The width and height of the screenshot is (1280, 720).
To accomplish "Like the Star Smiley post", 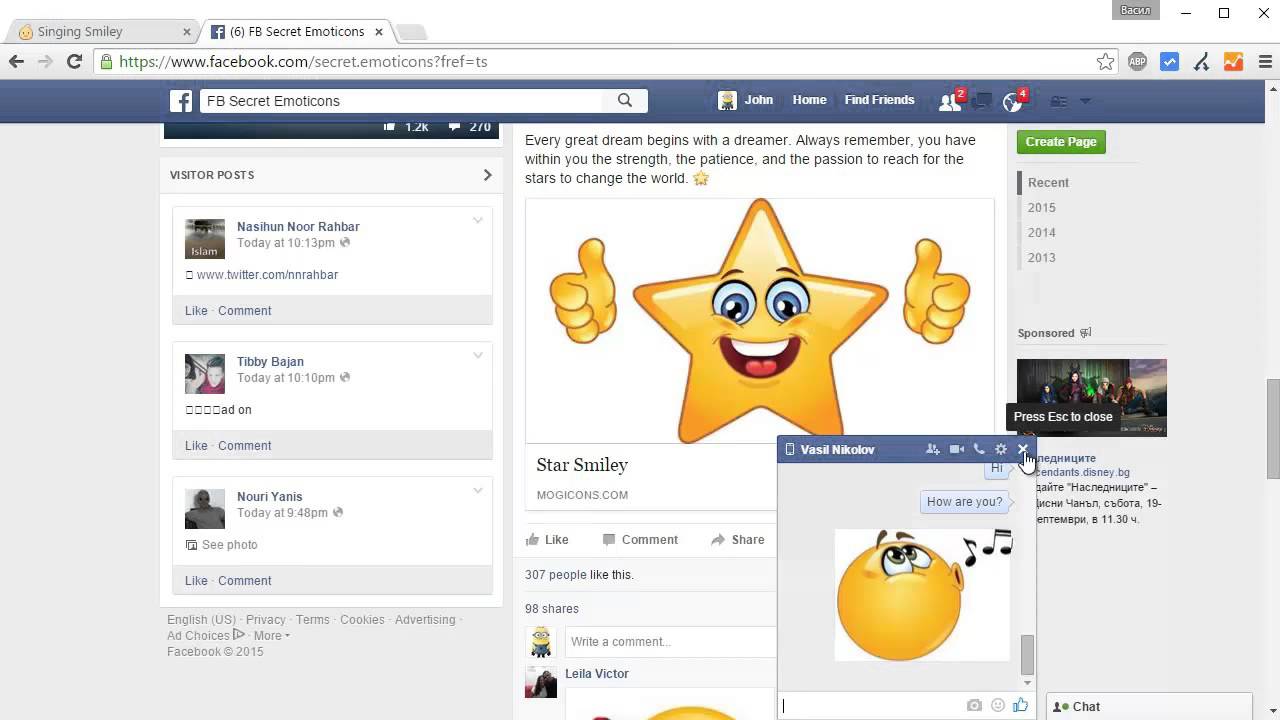I will pos(547,540).
